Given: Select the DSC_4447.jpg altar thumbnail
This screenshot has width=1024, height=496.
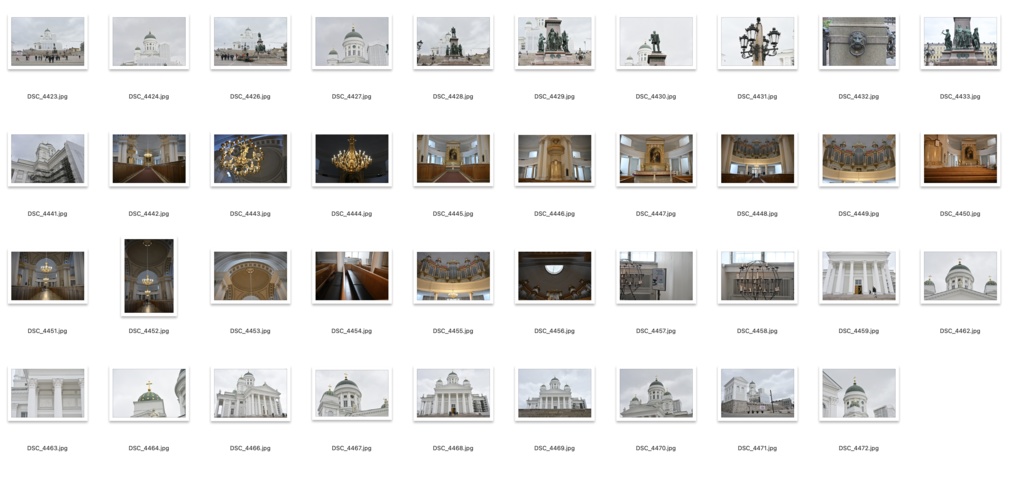Looking at the screenshot, I should 656,159.
